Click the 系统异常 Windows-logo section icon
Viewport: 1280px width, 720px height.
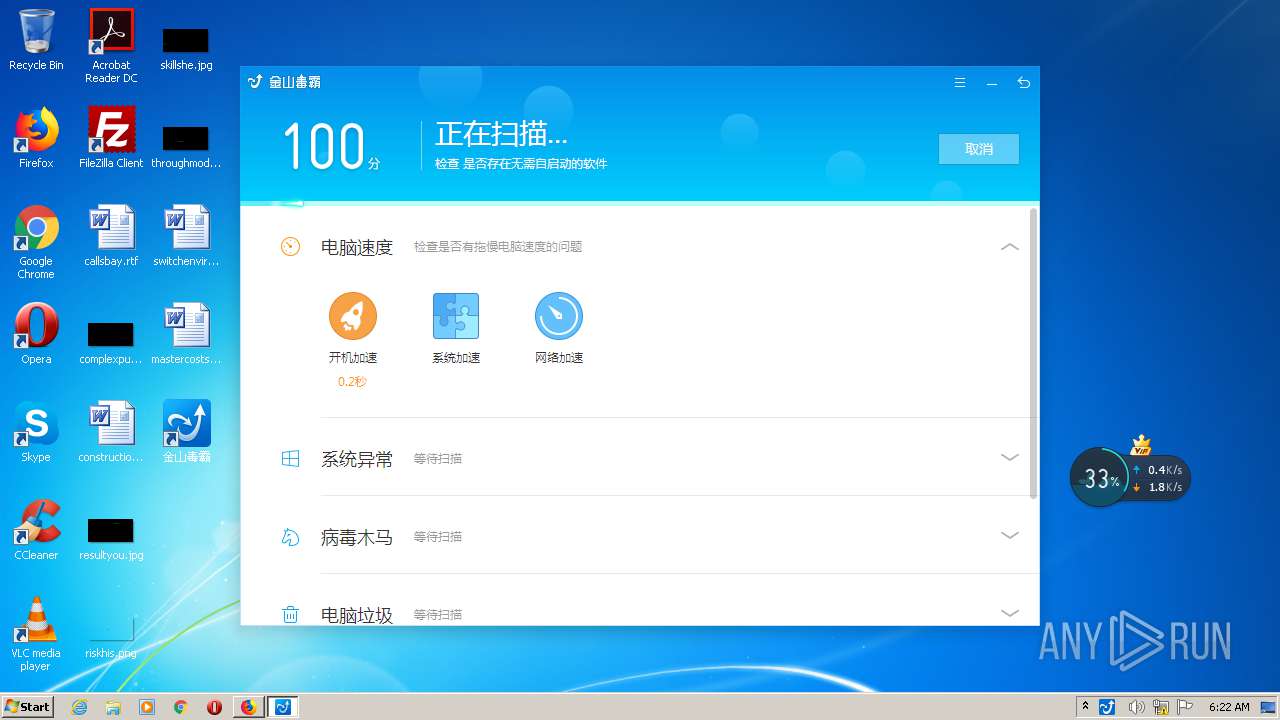(x=290, y=459)
